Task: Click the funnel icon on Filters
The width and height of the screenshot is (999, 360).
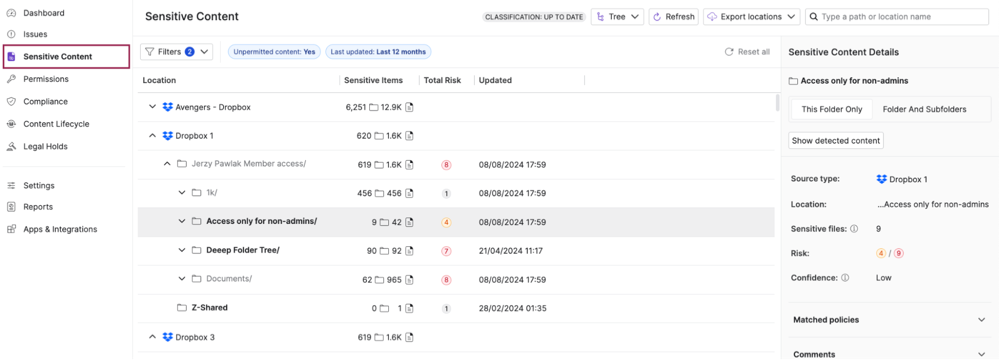Action: pyautogui.click(x=150, y=52)
